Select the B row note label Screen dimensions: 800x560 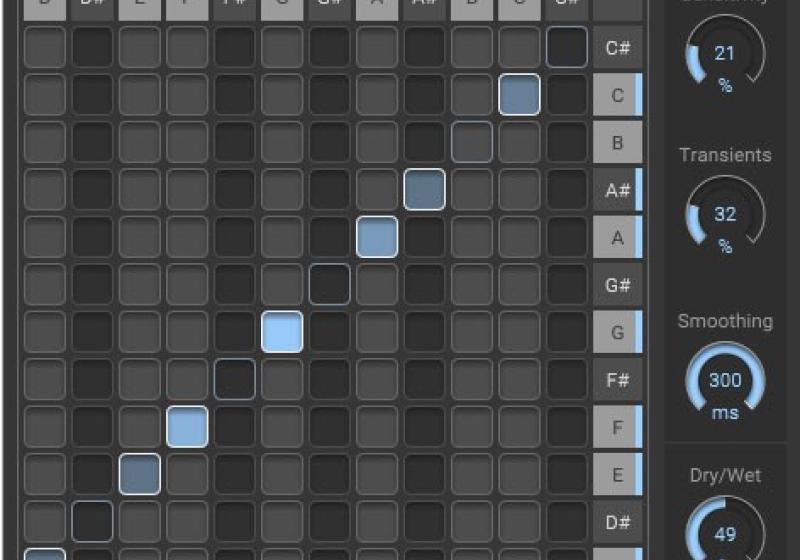click(x=618, y=142)
